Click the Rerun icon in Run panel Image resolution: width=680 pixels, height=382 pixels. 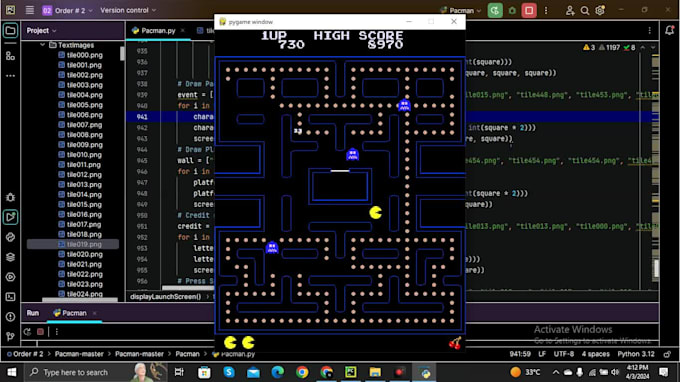pos(27,332)
